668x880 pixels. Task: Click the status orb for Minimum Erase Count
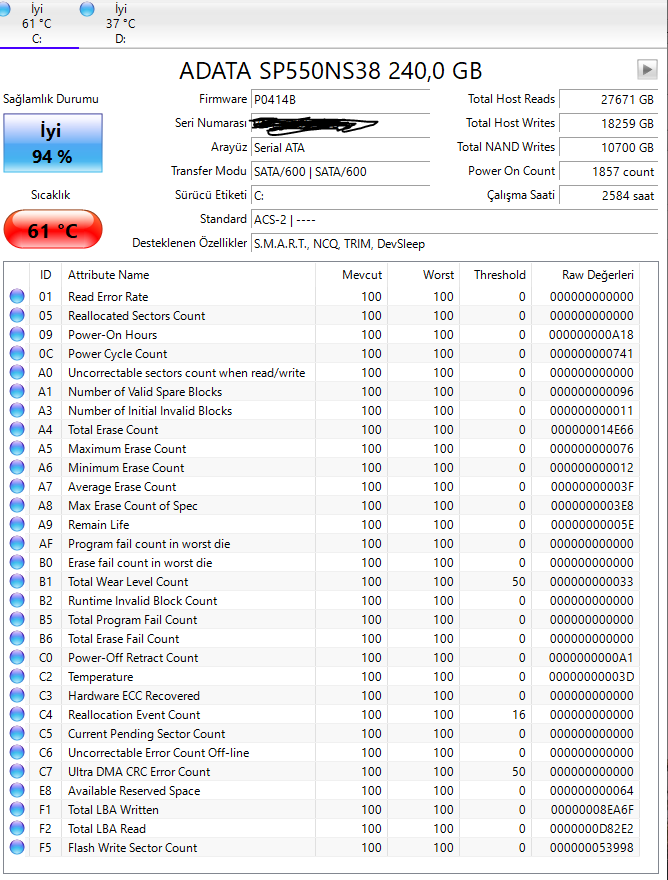[17, 468]
